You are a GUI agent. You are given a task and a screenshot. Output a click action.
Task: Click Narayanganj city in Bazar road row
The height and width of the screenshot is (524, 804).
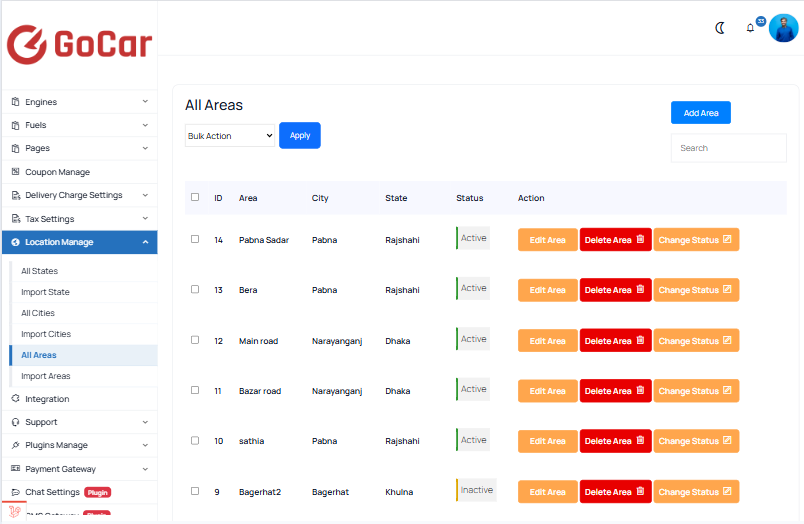(337, 391)
